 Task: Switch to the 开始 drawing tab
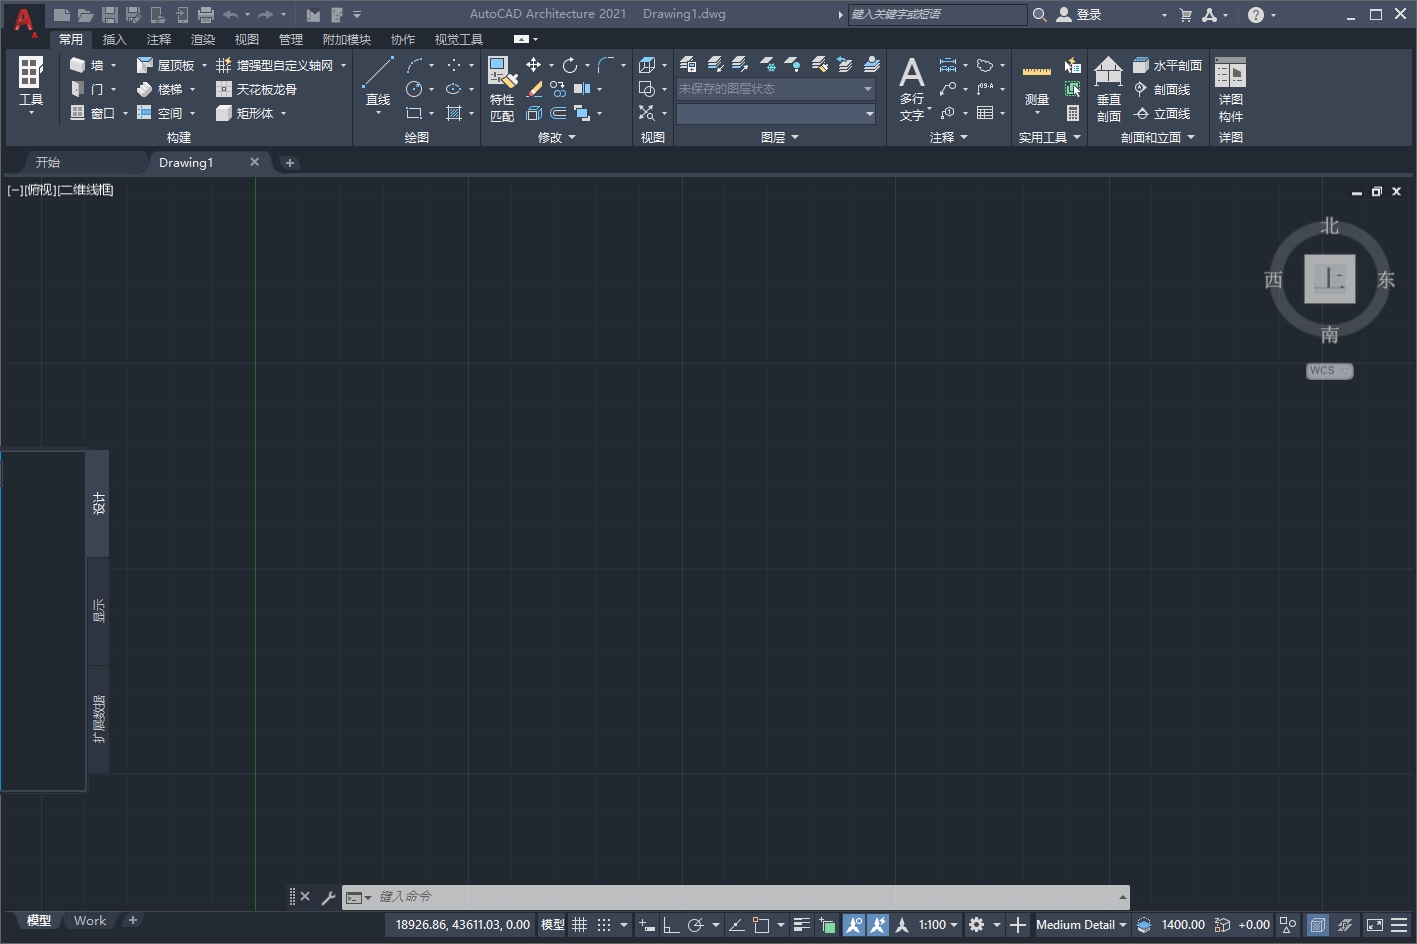coord(46,162)
